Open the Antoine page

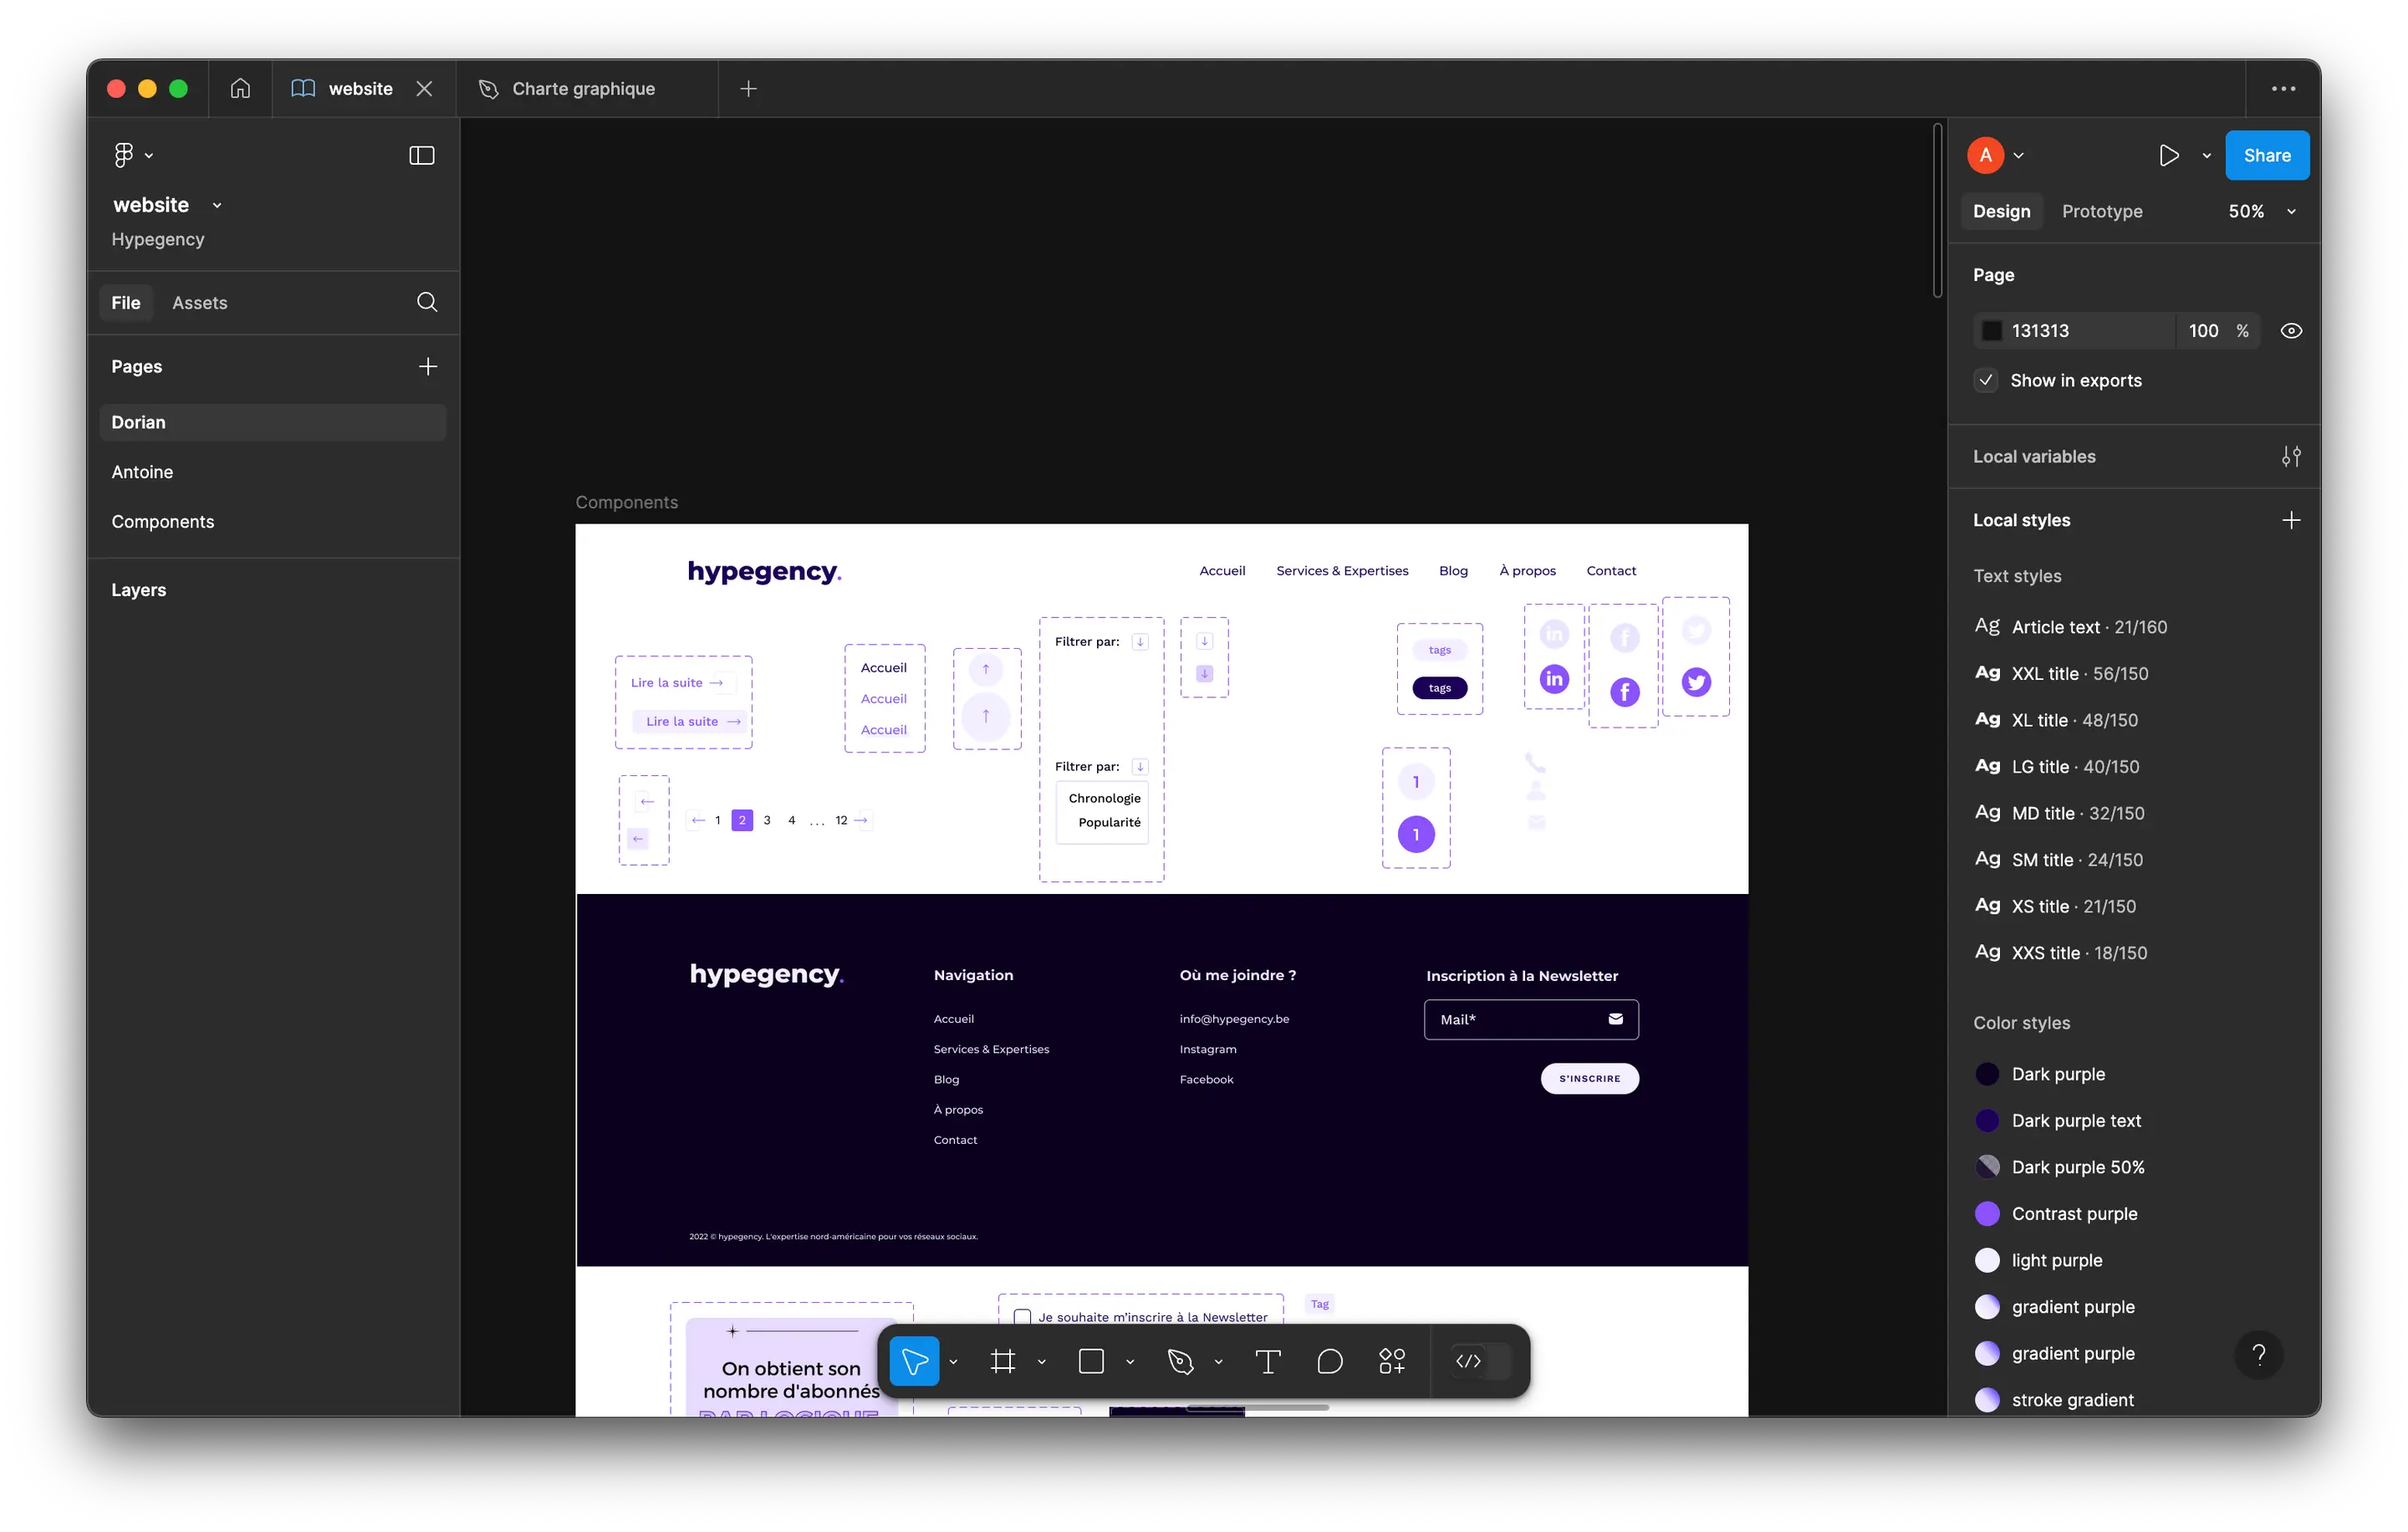click(142, 472)
